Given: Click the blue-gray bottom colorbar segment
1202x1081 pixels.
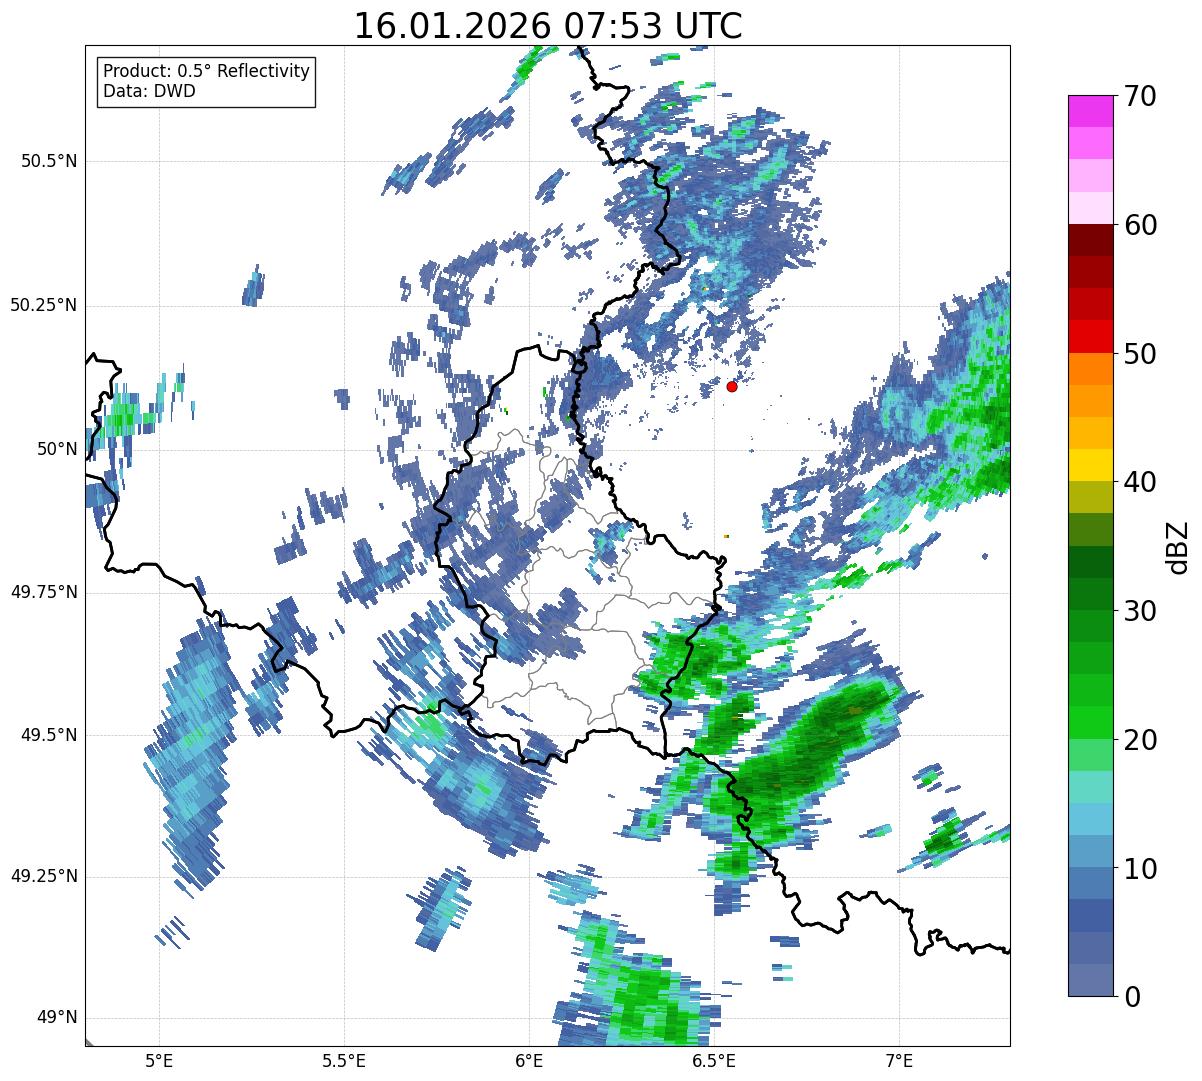Looking at the screenshot, I should [1090, 979].
